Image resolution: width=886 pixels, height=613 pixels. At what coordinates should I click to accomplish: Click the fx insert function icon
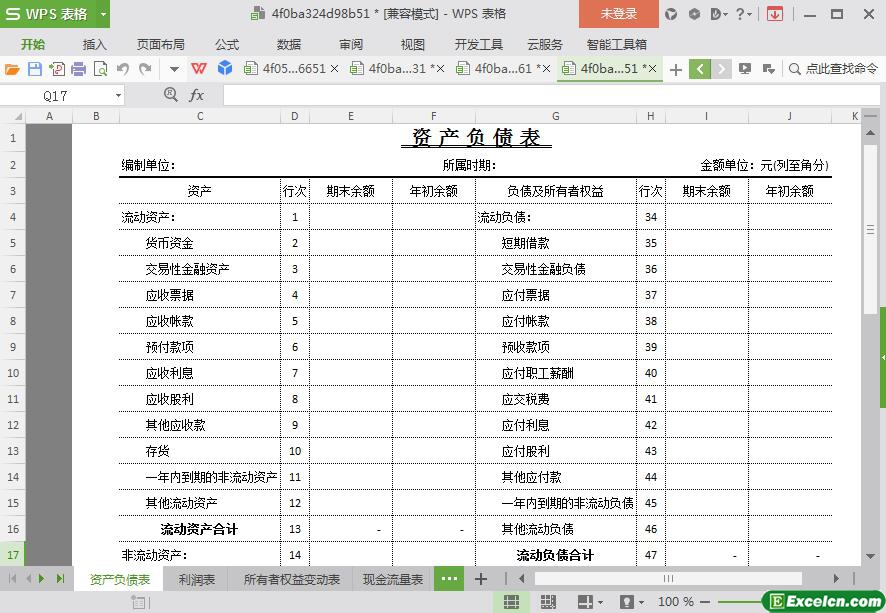click(197, 95)
